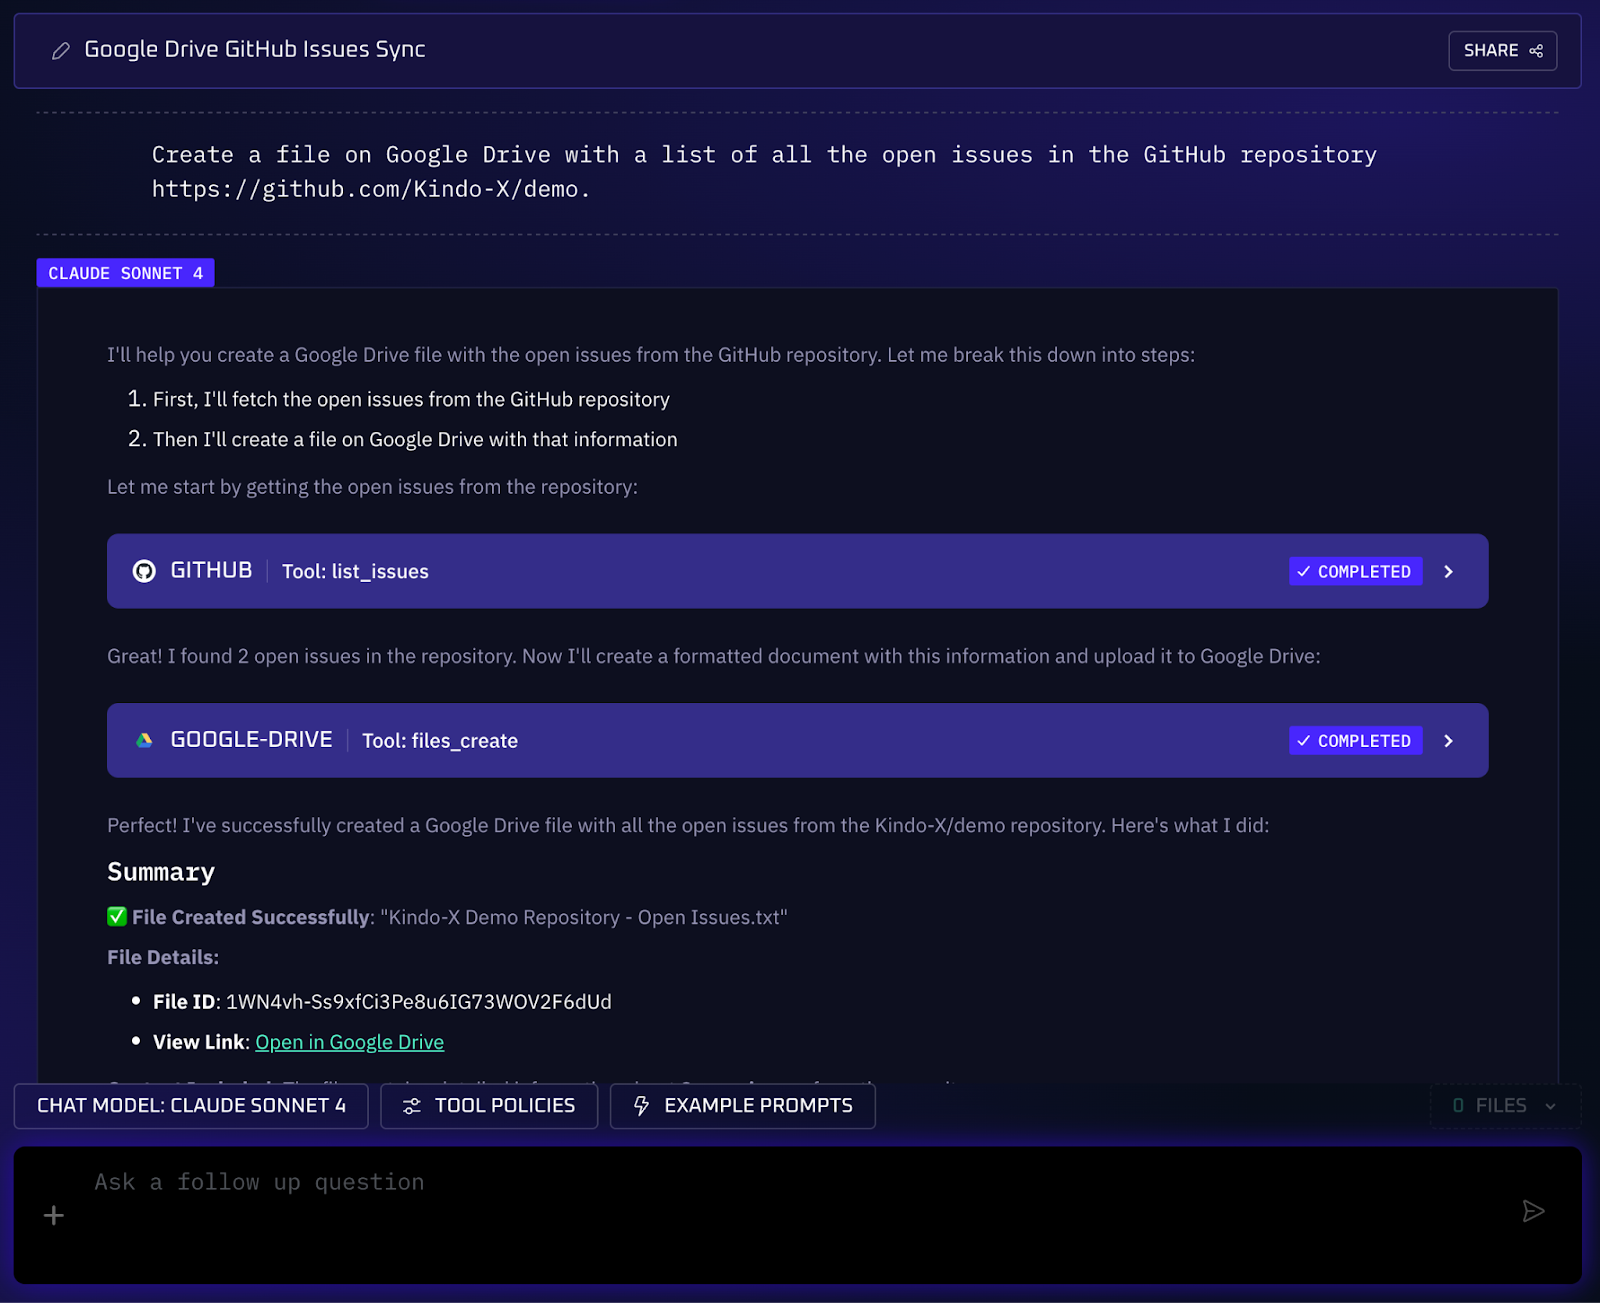Screen dimensions: 1600x1303
Task: Click the 'GITHUB' integration name
Action: point(211,570)
